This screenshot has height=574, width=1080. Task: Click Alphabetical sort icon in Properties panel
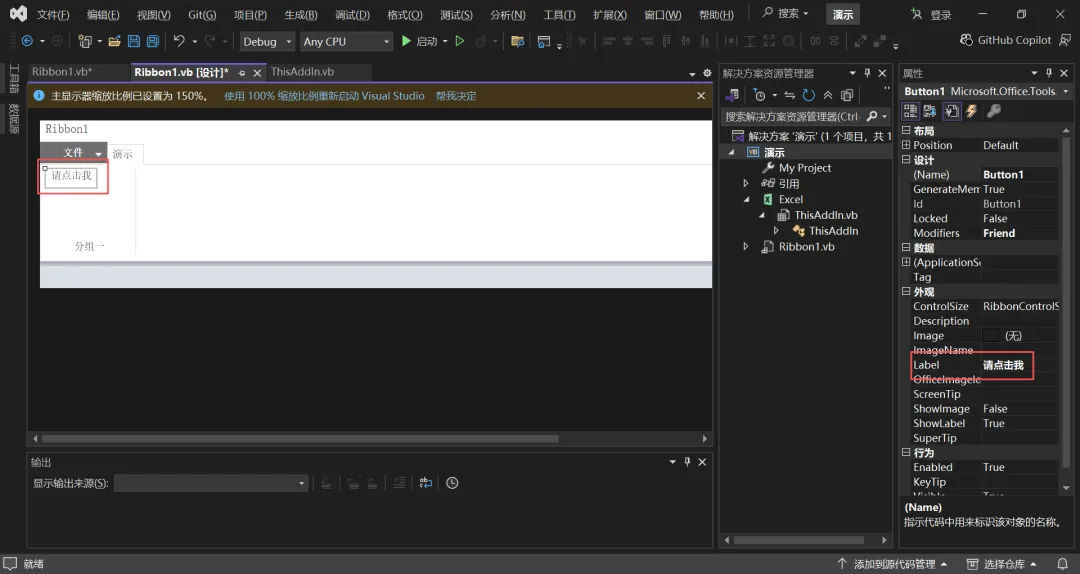point(930,111)
